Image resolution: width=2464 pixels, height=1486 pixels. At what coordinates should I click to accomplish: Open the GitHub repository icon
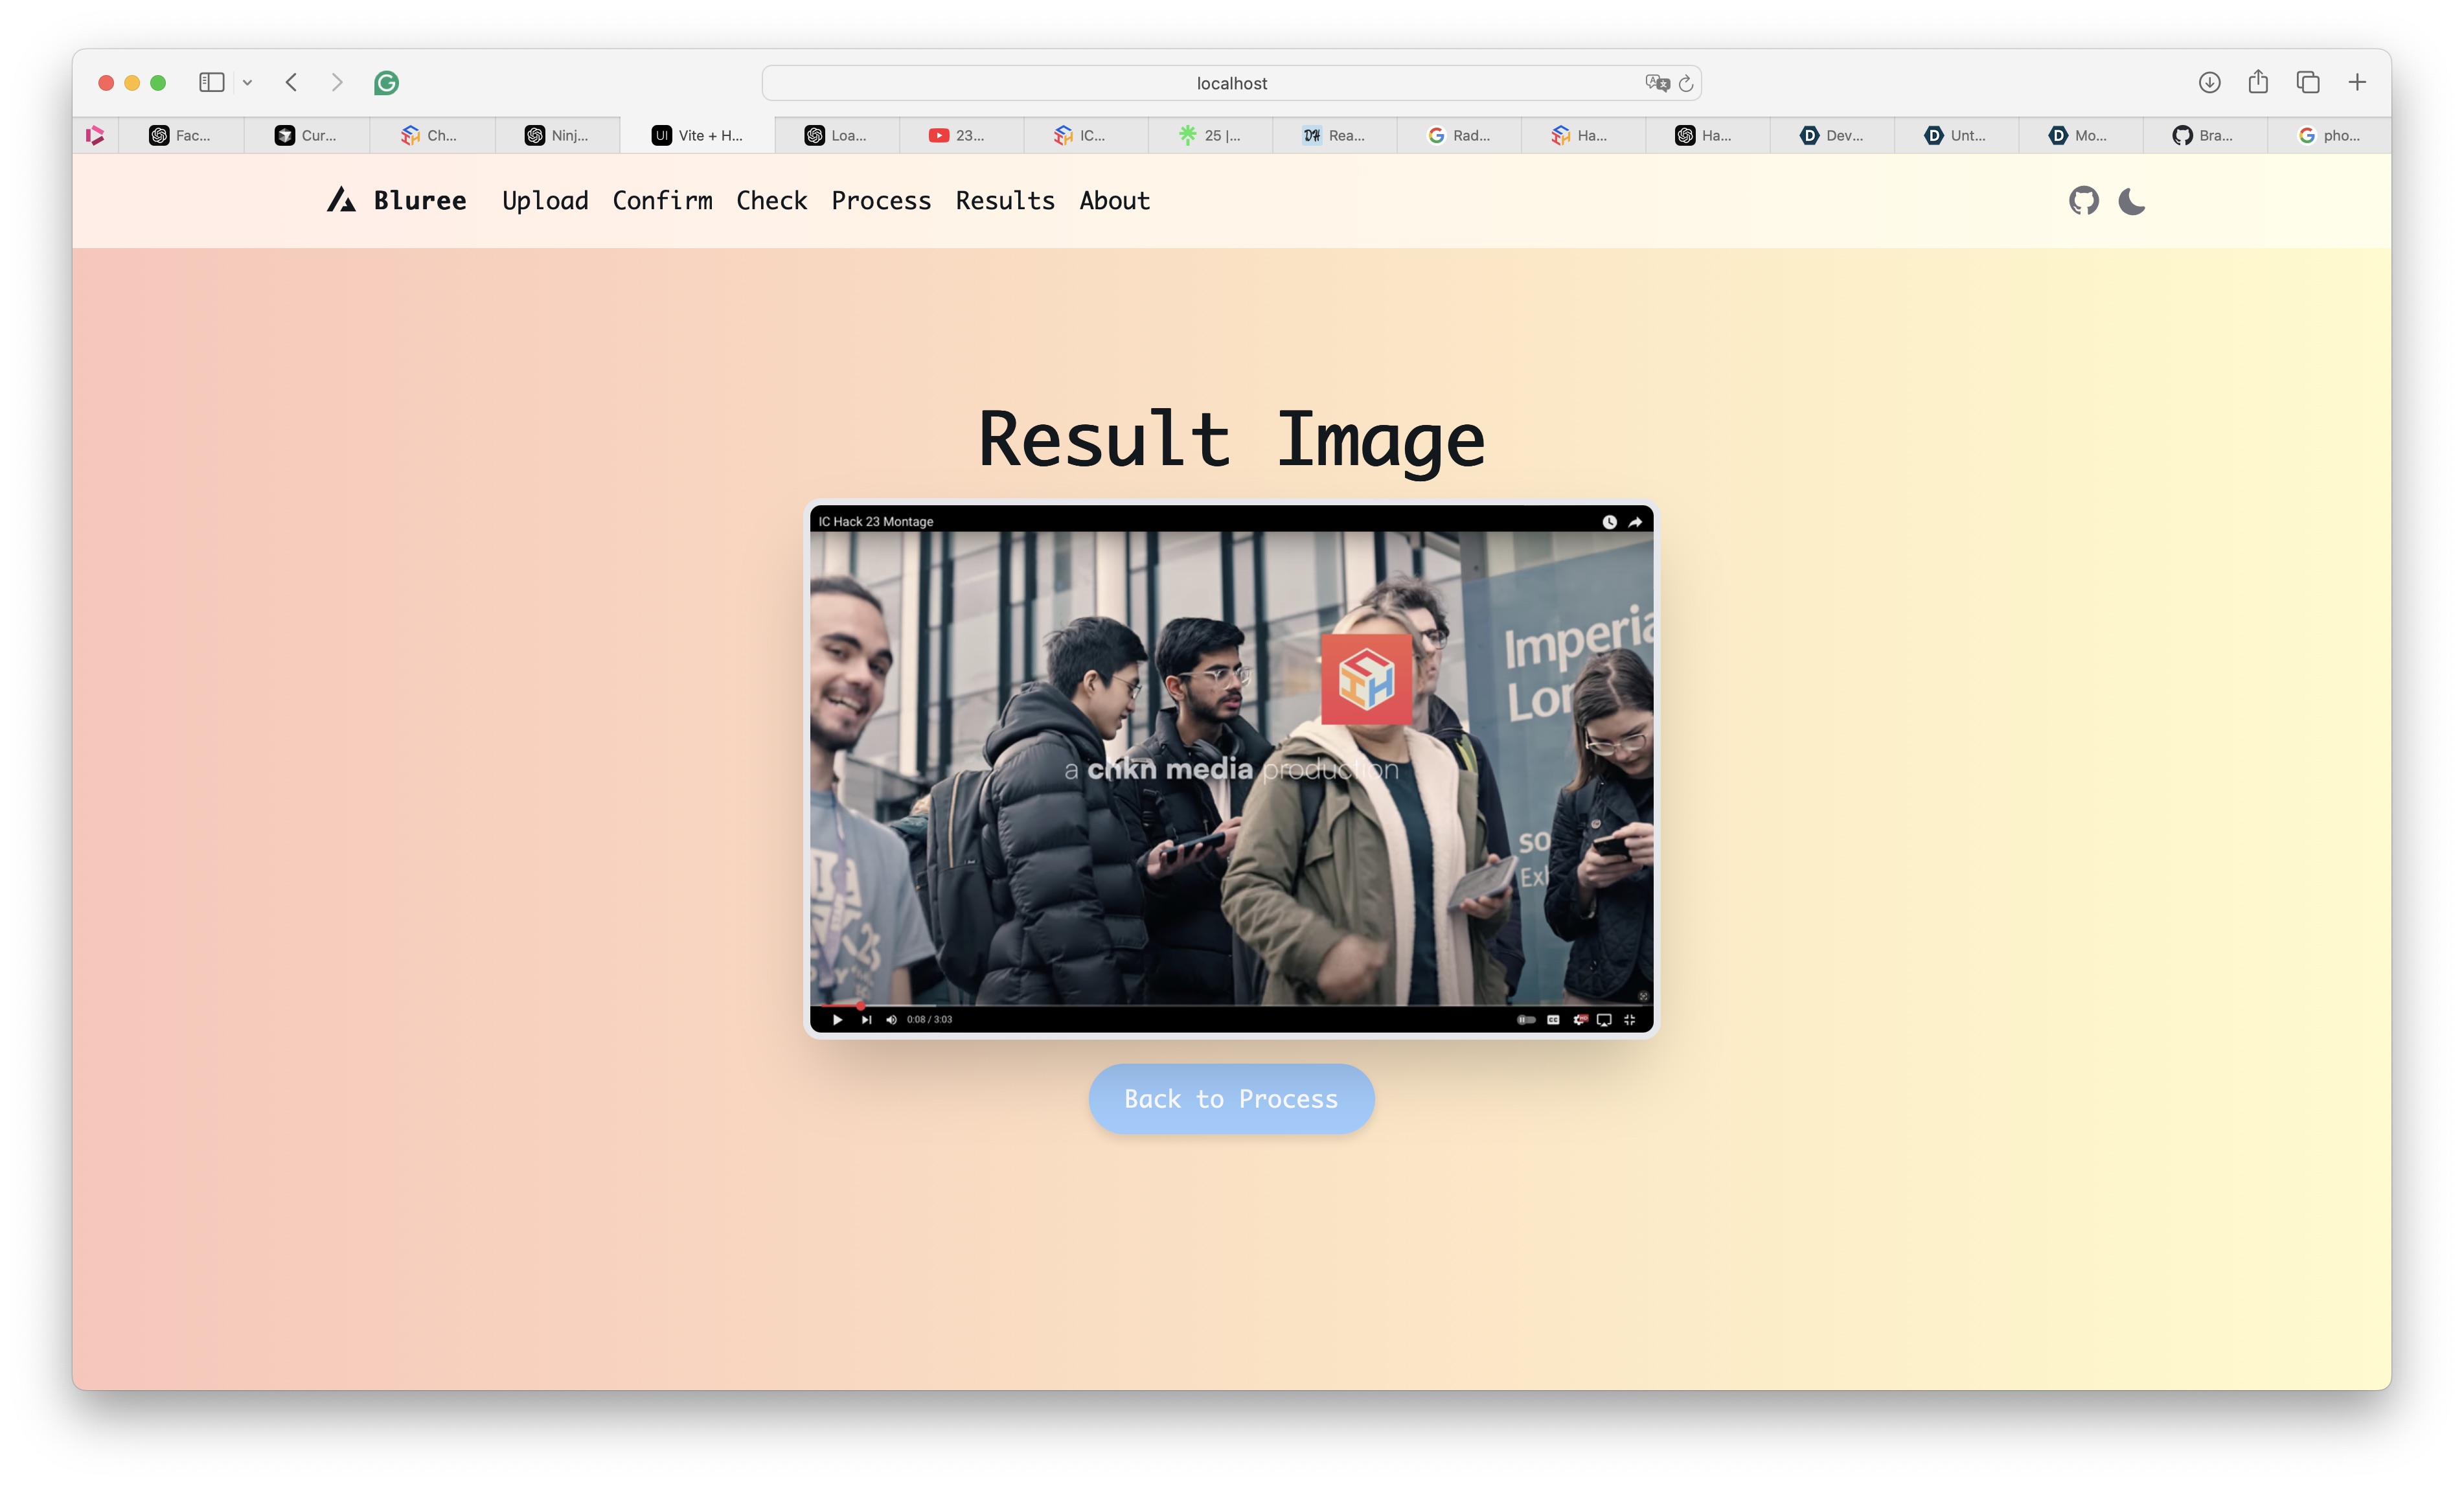(x=2083, y=201)
